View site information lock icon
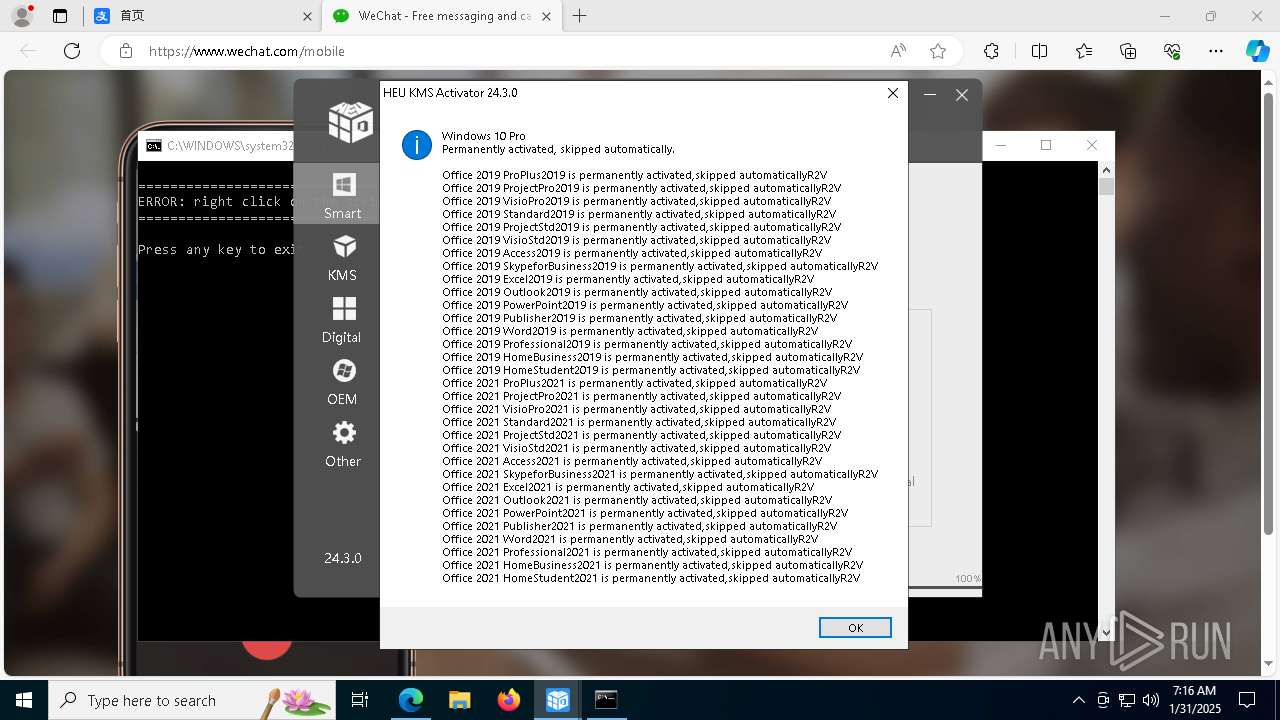Screen dimensions: 1280x720 [125, 51]
